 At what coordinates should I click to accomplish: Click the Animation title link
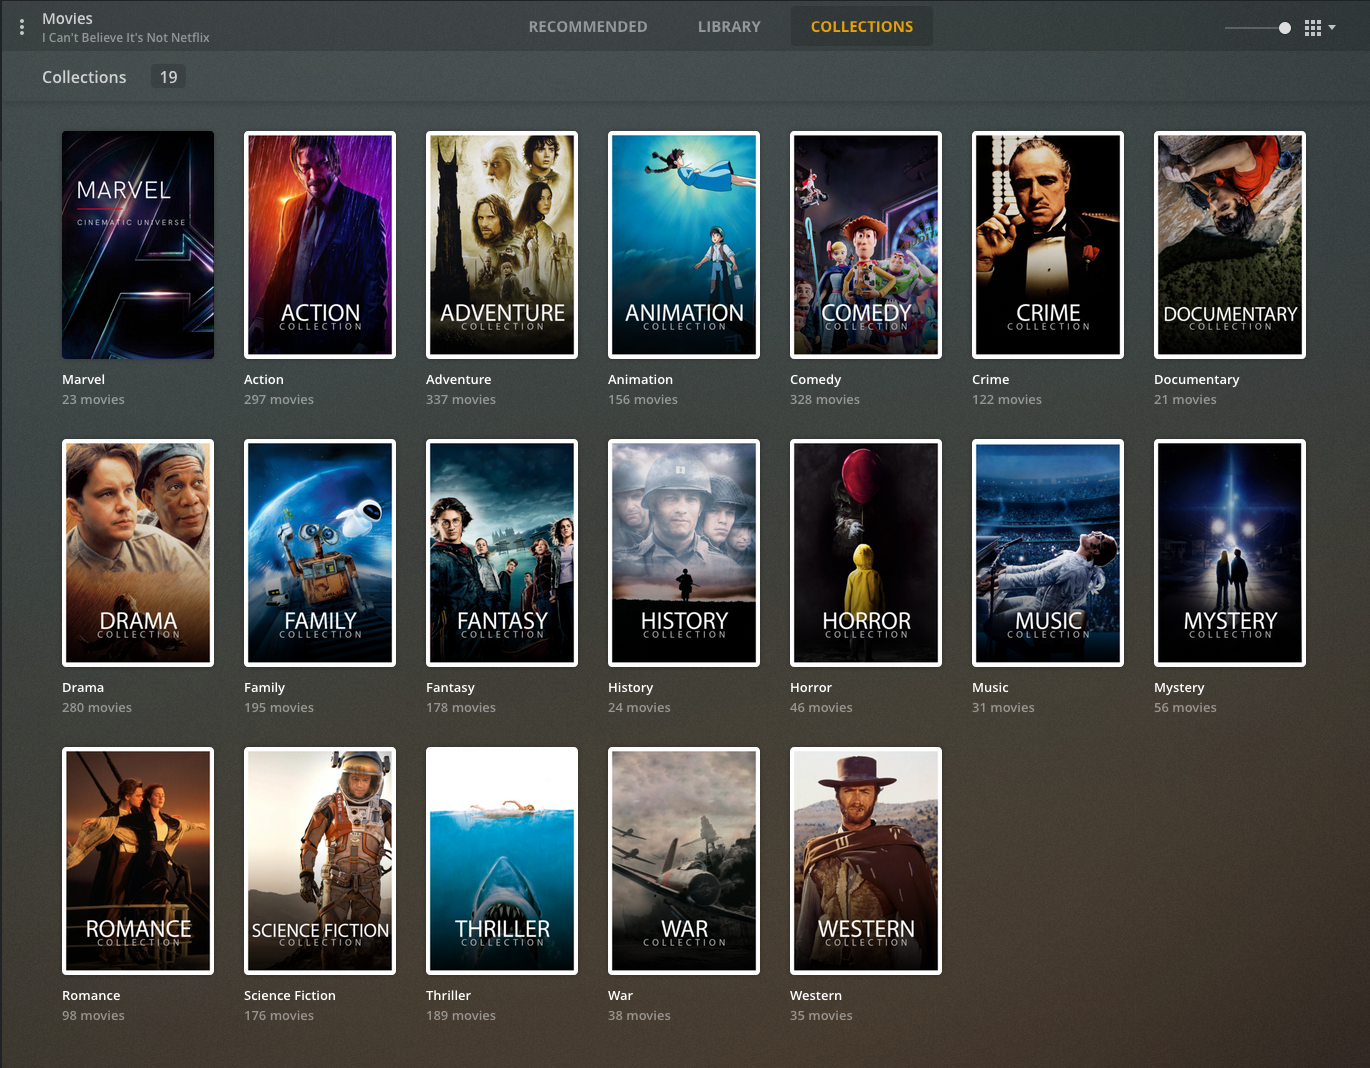tap(640, 380)
